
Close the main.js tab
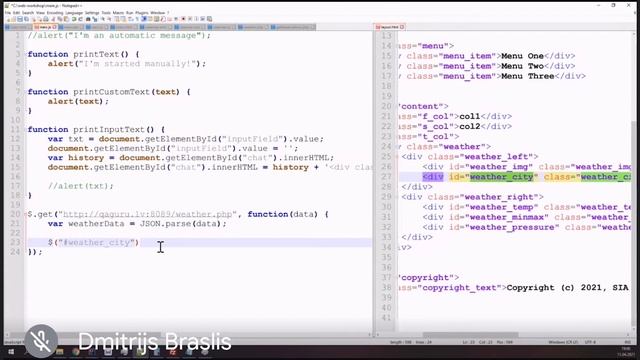click(x=55, y=27)
